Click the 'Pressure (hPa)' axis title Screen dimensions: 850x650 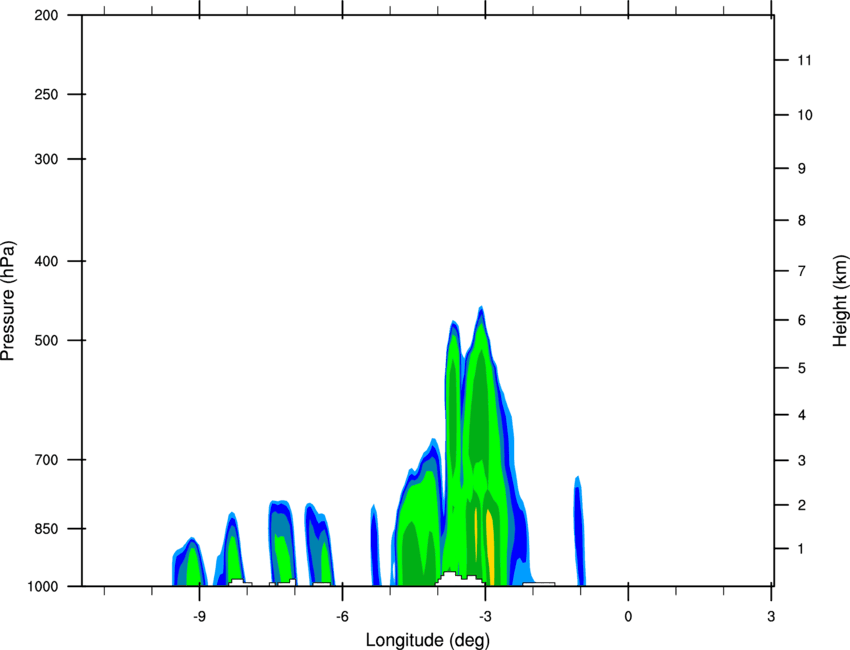pos(8,301)
